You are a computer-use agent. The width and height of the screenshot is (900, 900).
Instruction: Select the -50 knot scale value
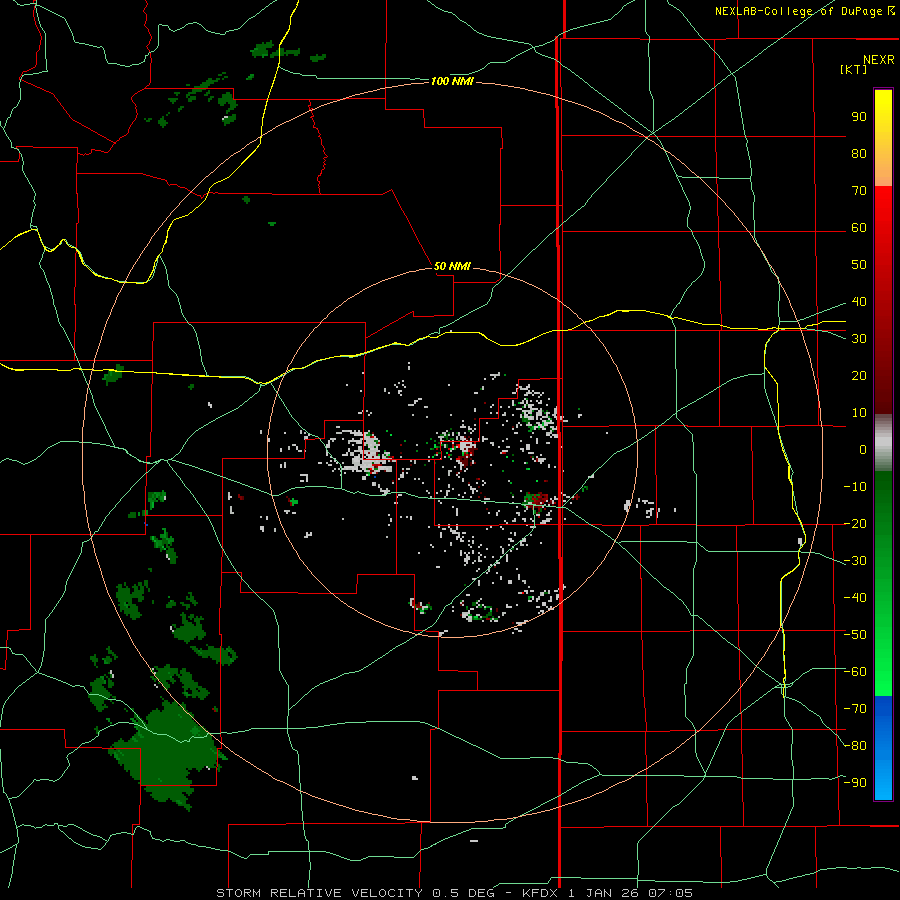click(855, 635)
